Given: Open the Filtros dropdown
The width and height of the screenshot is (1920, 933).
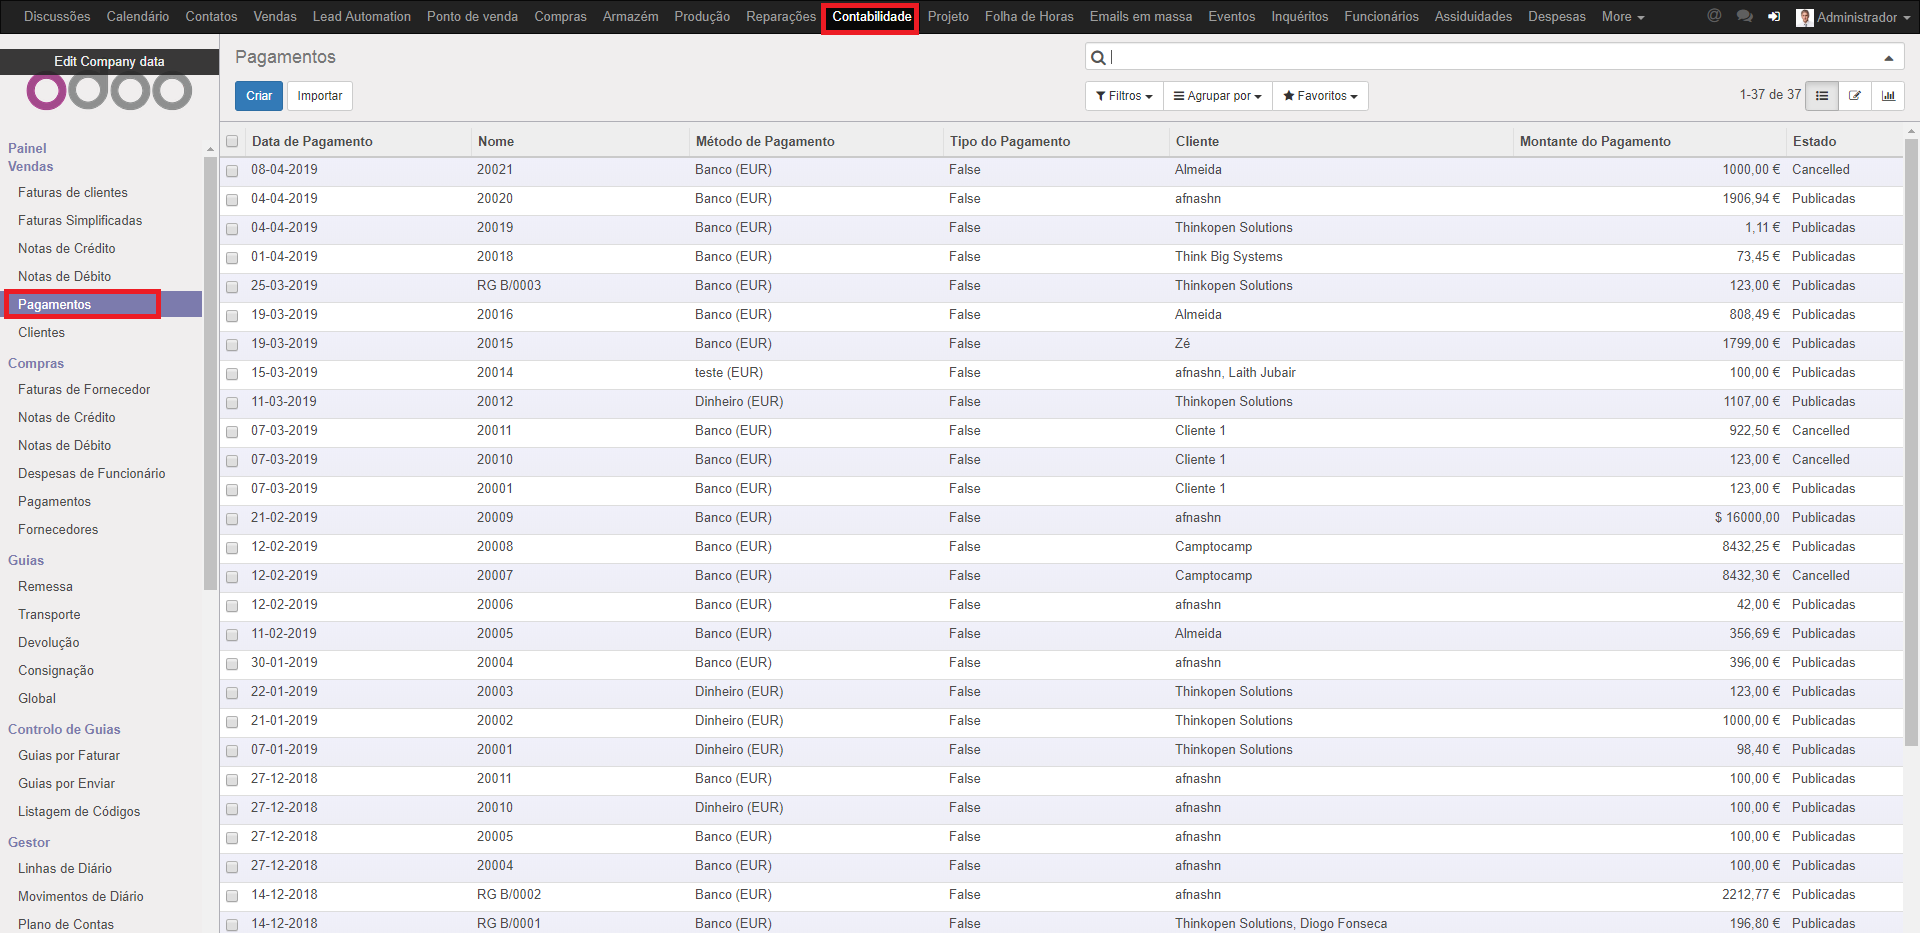Looking at the screenshot, I should click(x=1124, y=96).
